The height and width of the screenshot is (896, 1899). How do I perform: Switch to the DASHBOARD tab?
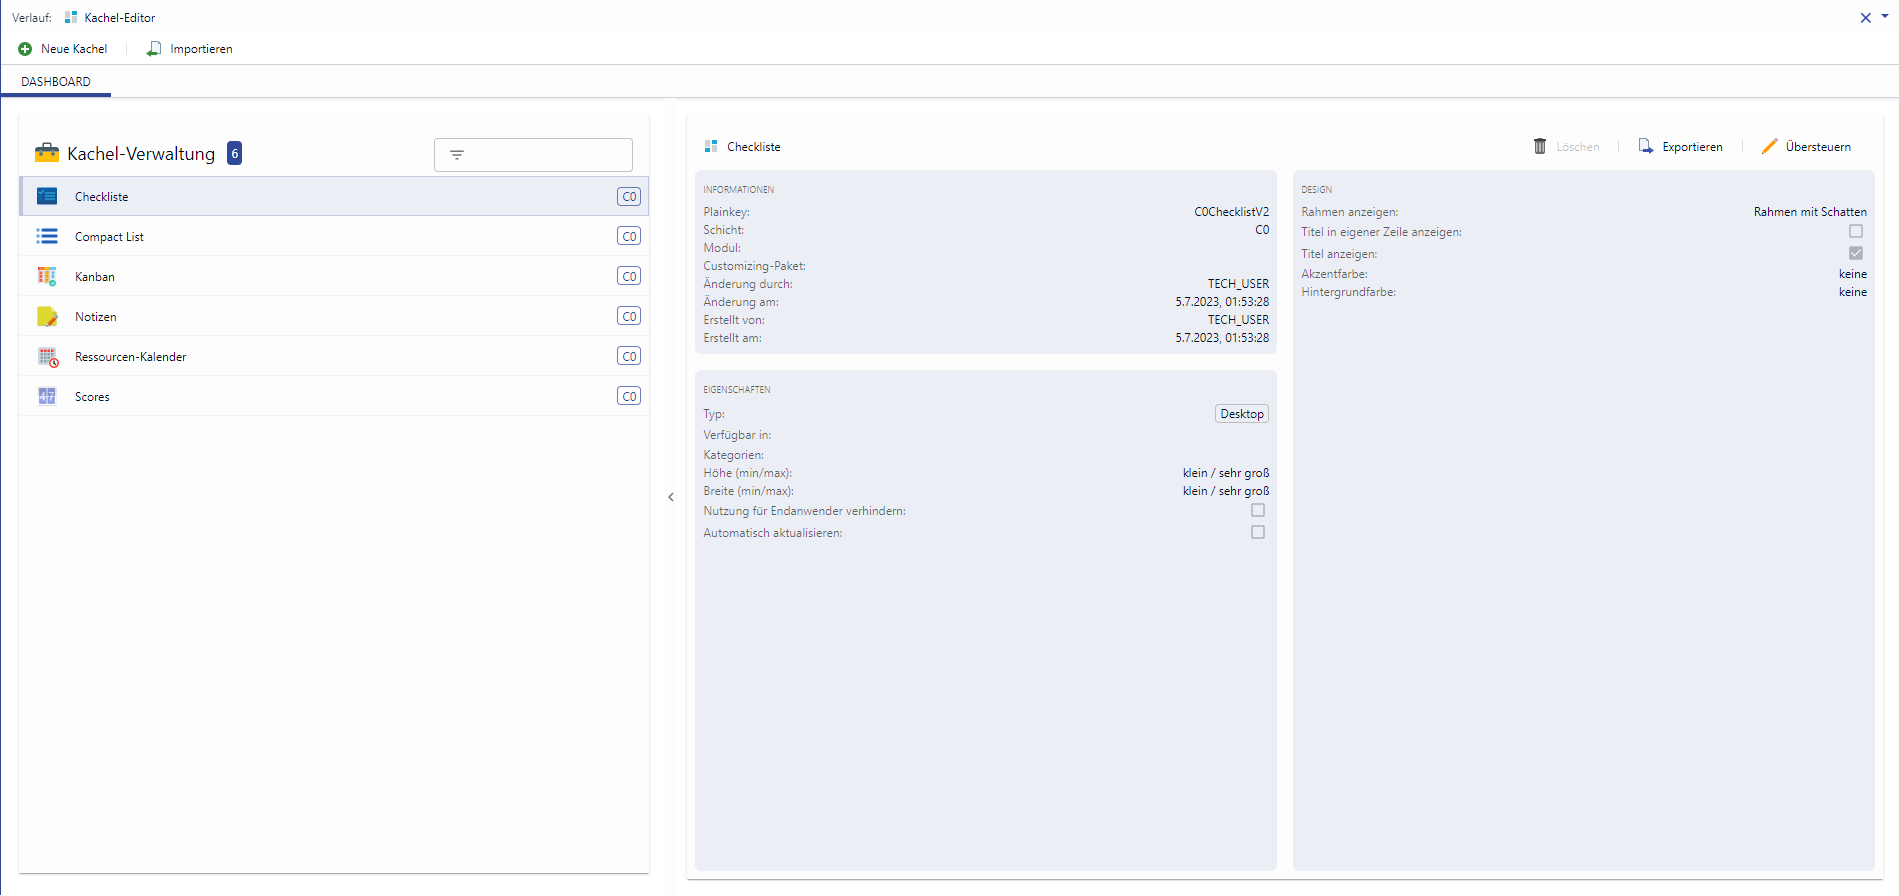click(x=56, y=82)
